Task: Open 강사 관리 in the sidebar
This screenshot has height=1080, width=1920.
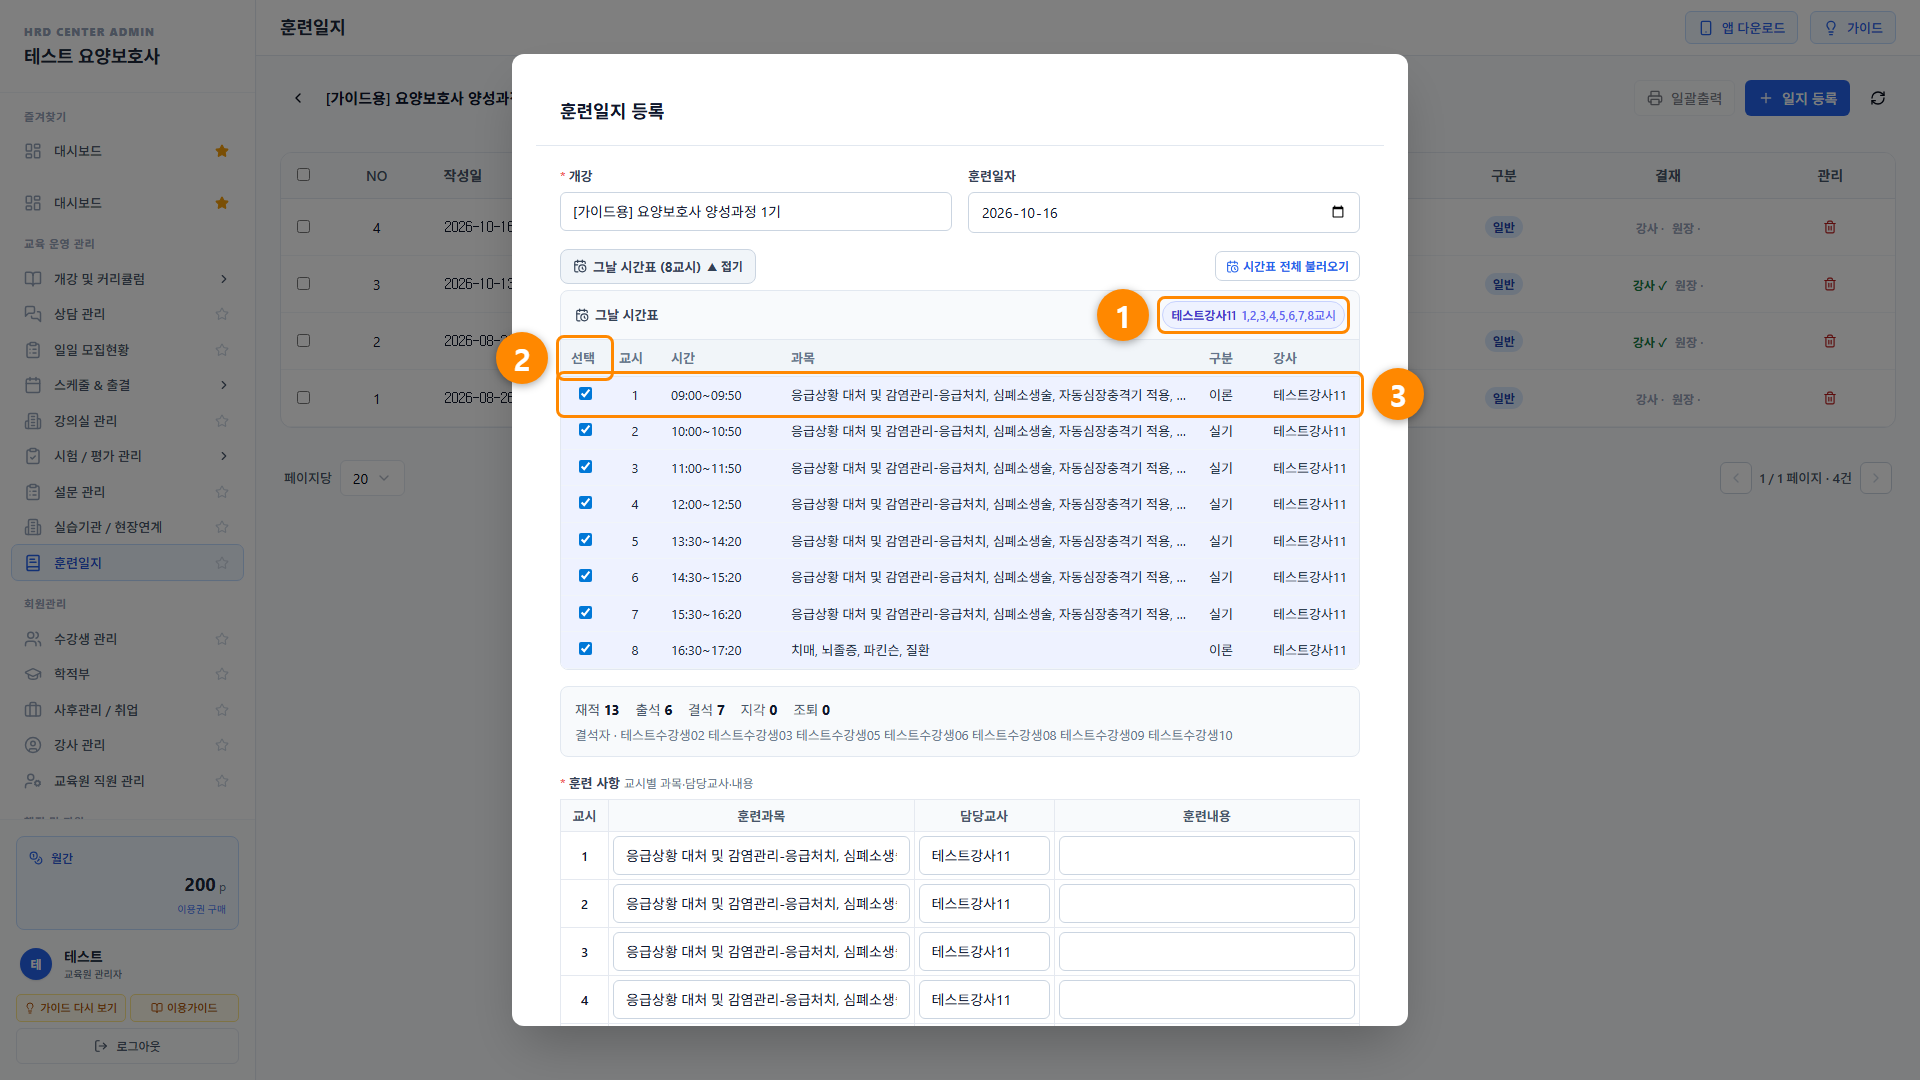Action: click(x=127, y=745)
